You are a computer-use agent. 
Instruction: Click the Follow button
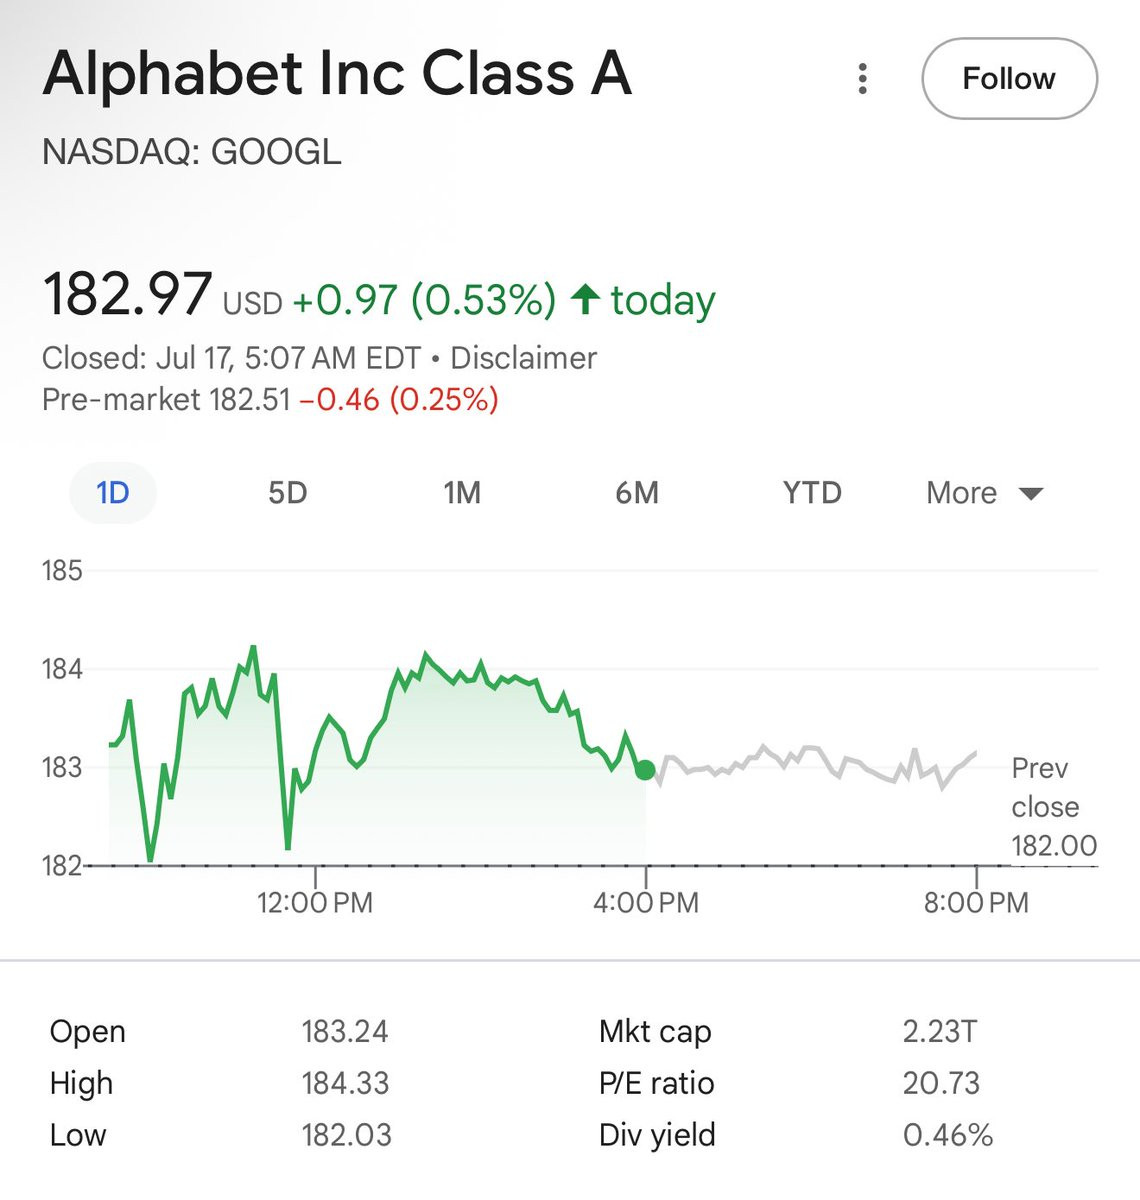pyautogui.click(x=1009, y=79)
